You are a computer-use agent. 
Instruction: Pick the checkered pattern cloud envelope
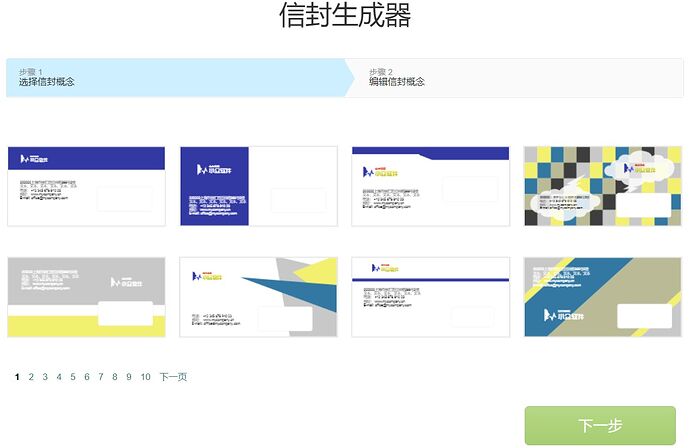click(602, 186)
